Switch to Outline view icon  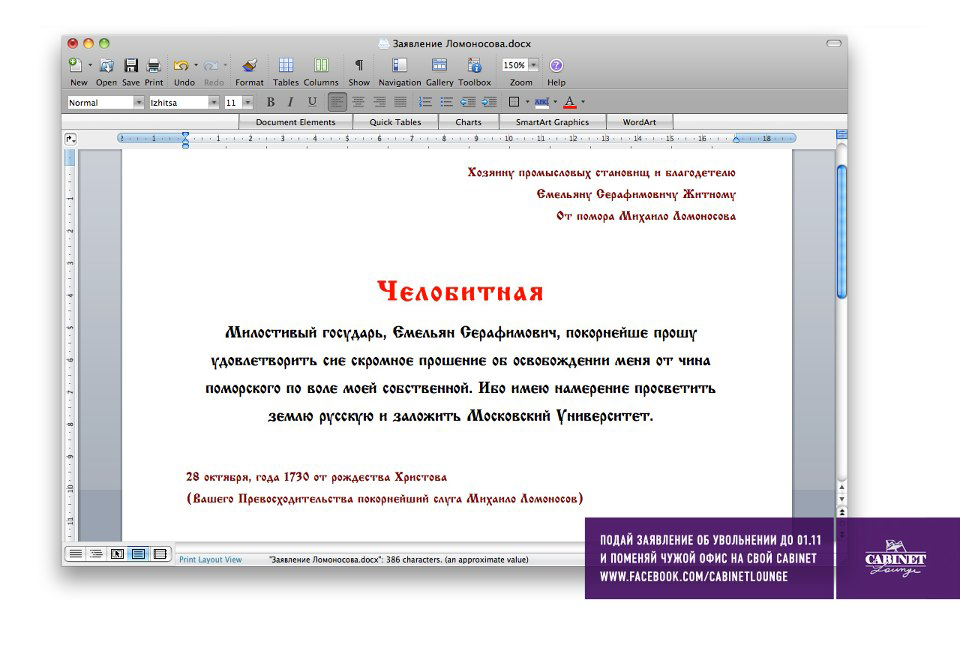point(96,554)
